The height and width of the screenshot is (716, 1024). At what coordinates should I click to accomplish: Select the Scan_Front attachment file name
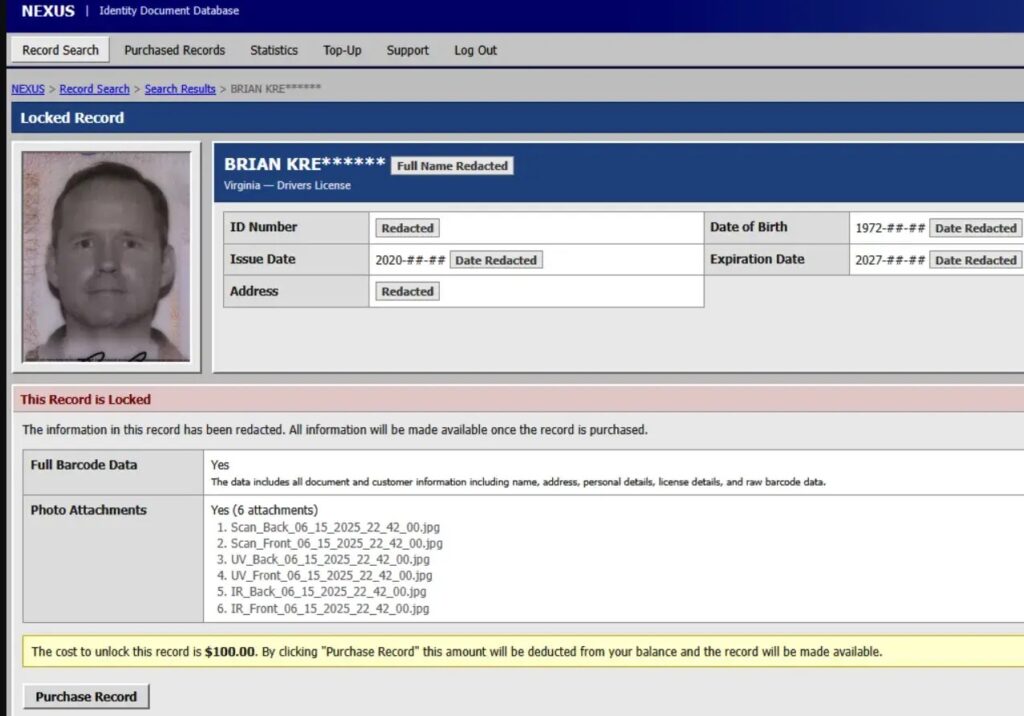(x=336, y=544)
